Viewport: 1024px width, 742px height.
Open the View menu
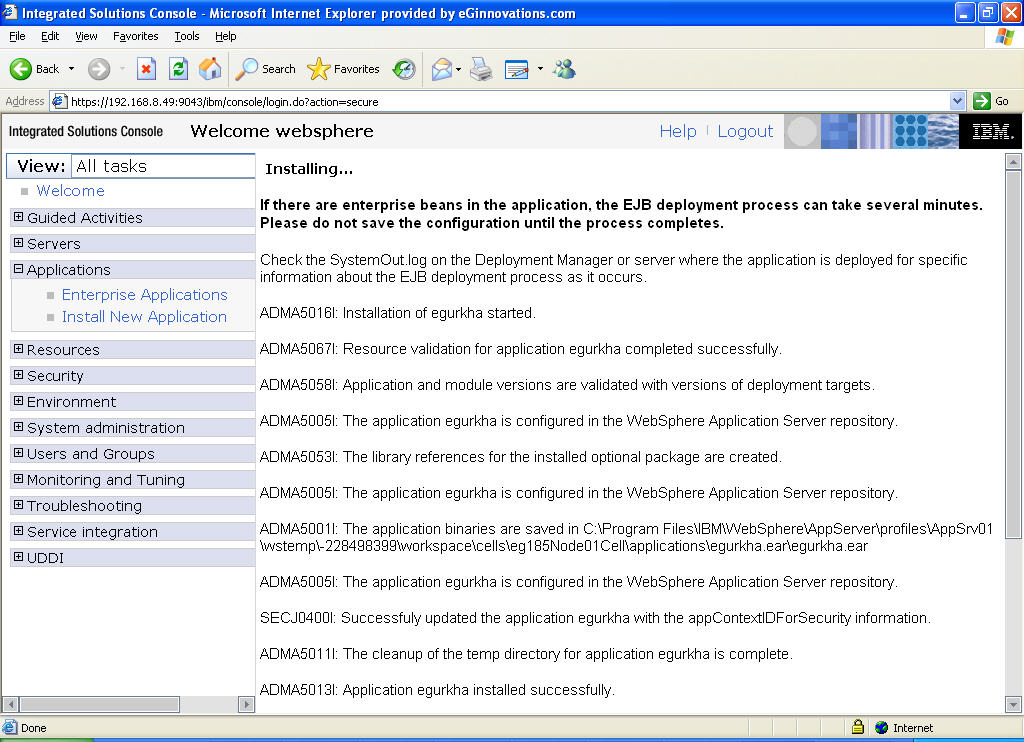click(86, 36)
